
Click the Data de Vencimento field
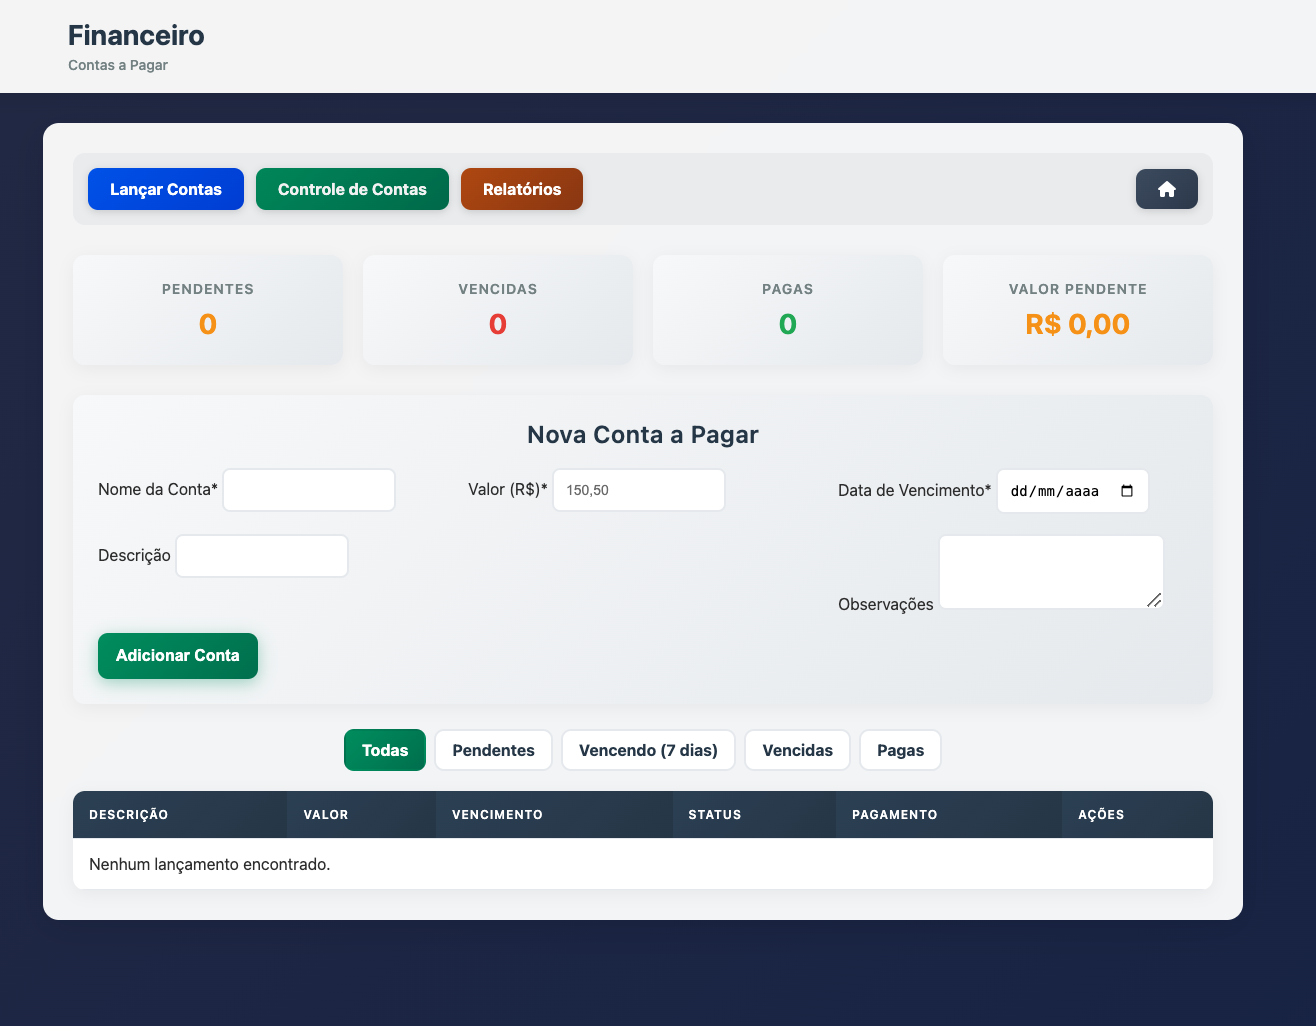tap(1060, 491)
